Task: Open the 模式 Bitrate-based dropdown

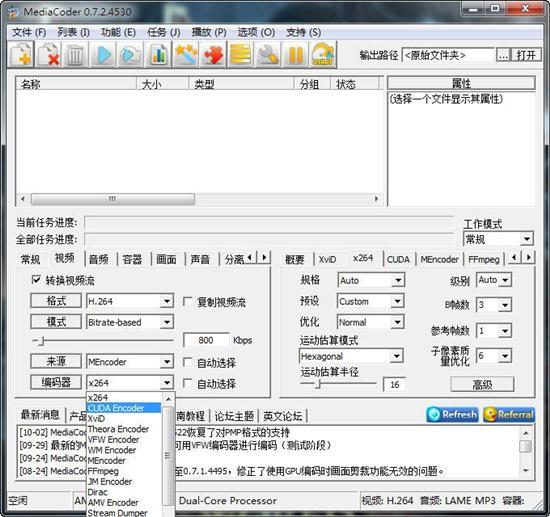Action: point(167,322)
